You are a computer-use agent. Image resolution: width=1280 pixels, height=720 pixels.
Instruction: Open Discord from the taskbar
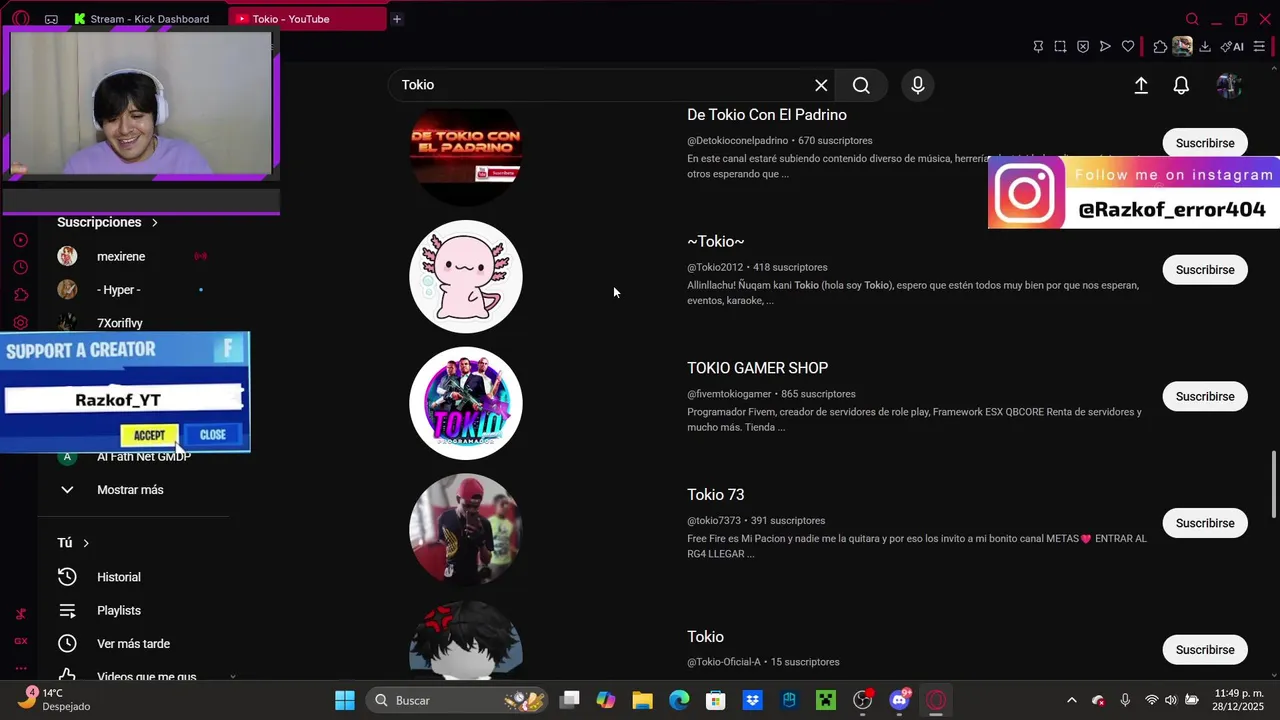tap(900, 700)
